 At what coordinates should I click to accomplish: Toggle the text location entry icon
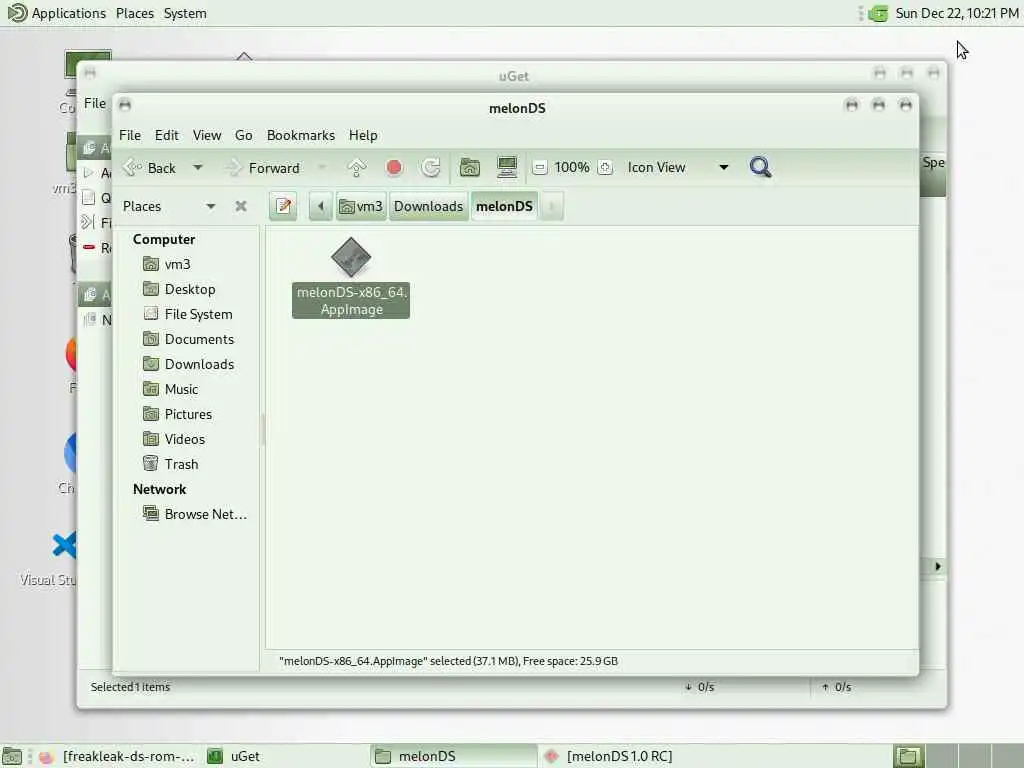pyautogui.click(x=283, y=206)
